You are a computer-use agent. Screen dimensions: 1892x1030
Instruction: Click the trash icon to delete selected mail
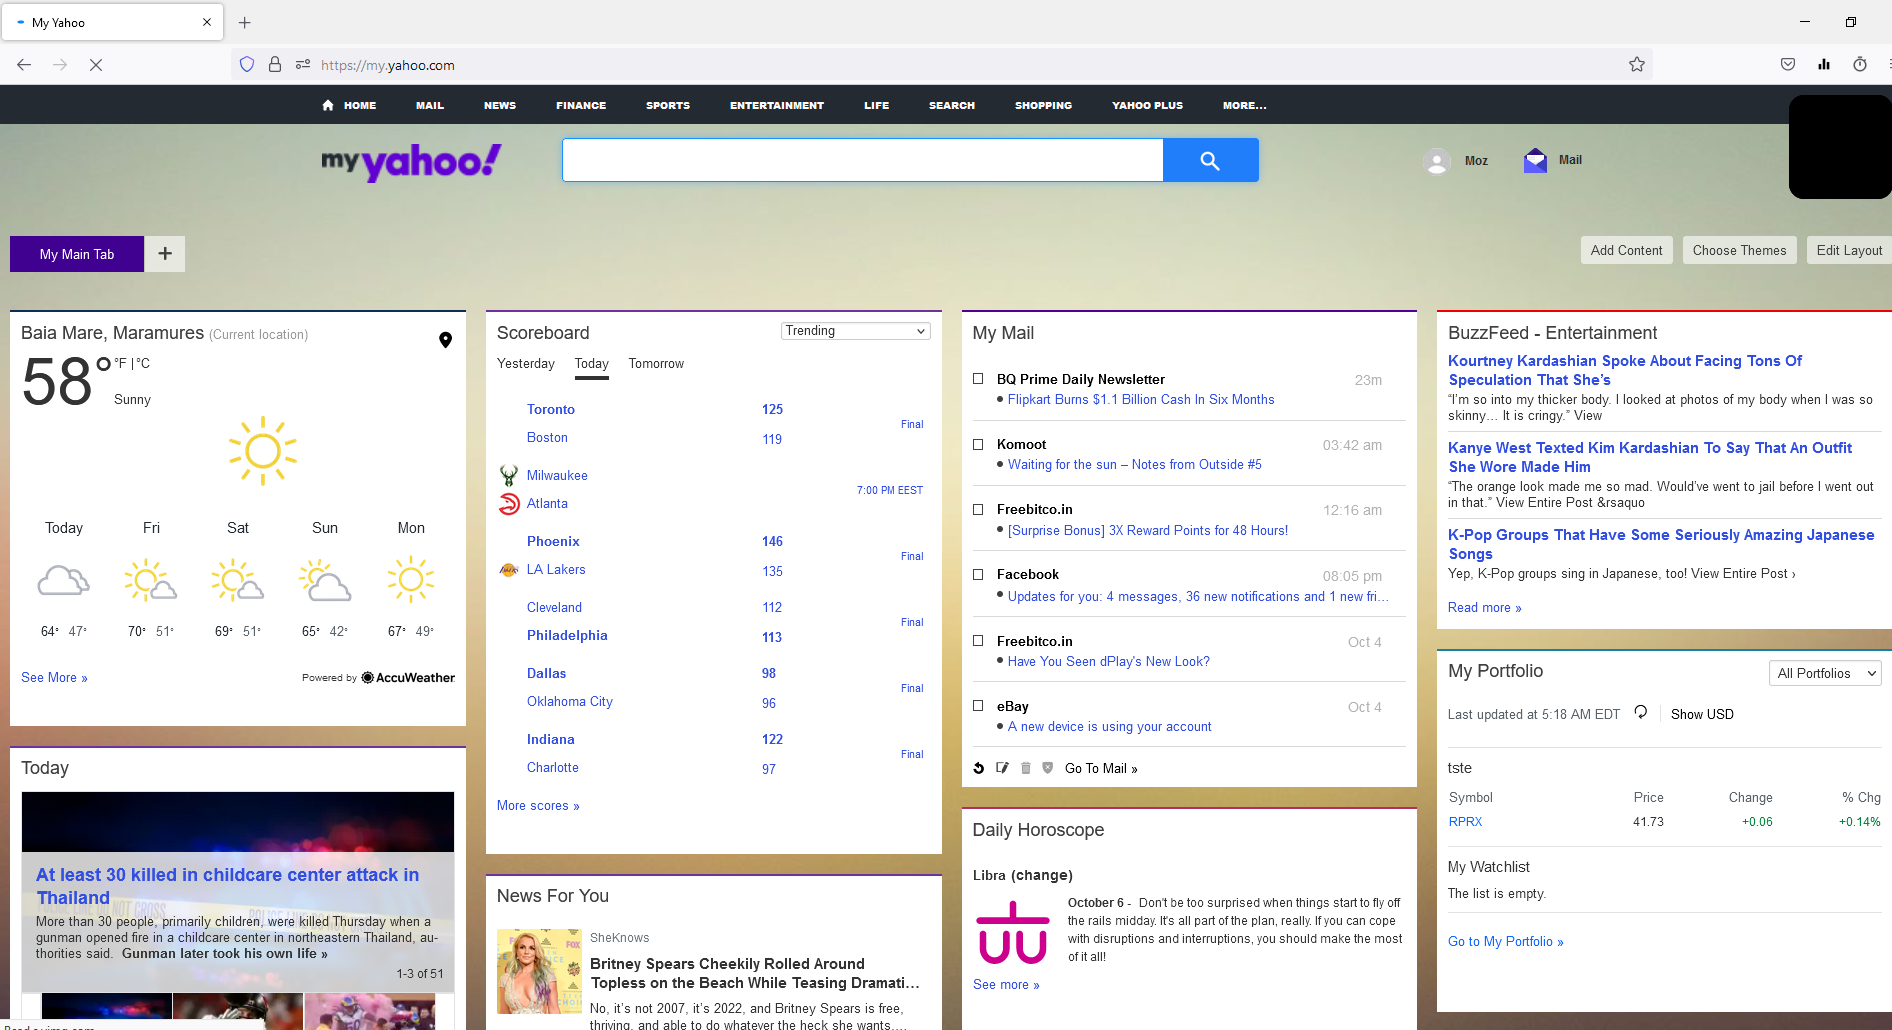pyautogui.click(x=1025, y=768)
